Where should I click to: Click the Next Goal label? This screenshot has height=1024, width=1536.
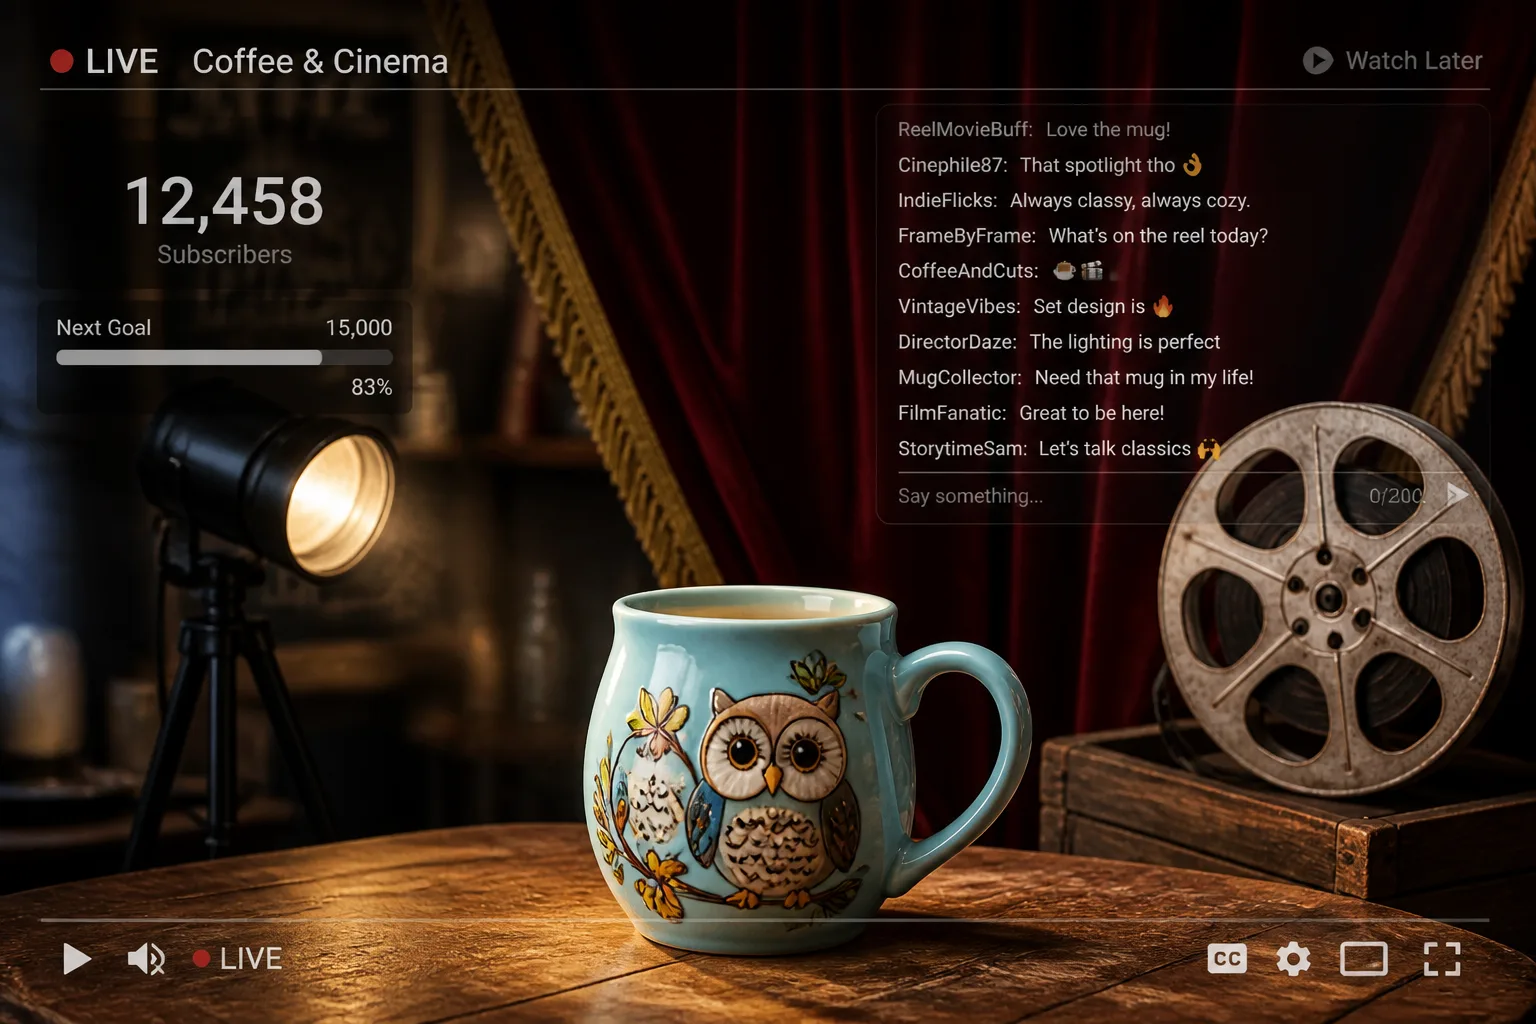(104, 328)
